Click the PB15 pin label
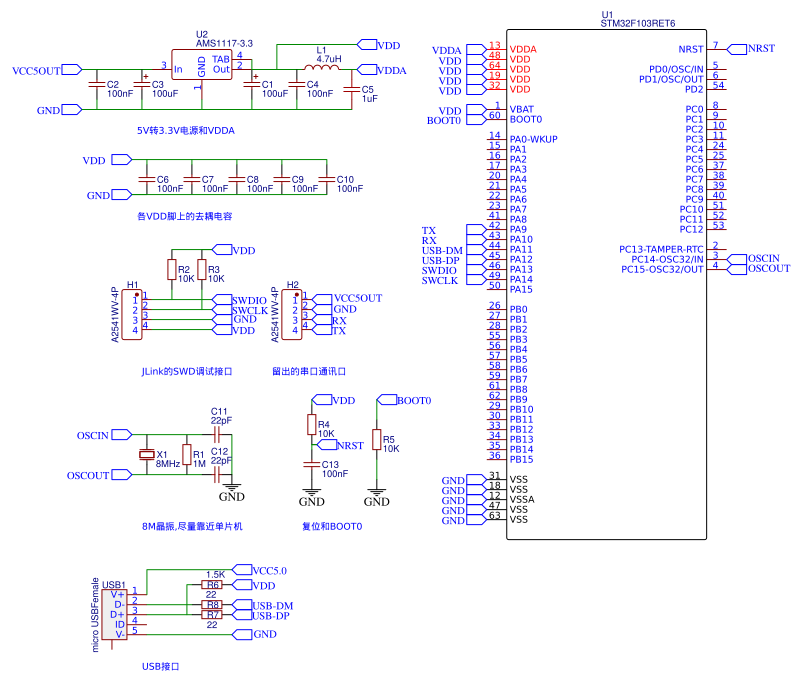Screen dimensions: 801x681 point(521,460)
